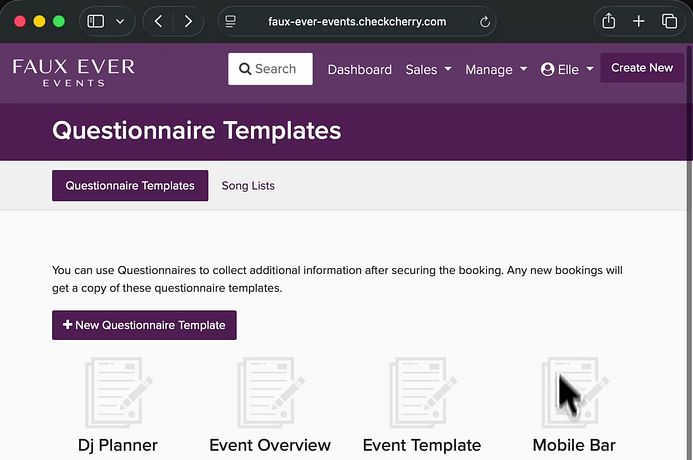This screenshot has width=693, height=460.
Task: Click the Safari share icon
Action: [608, 21]
